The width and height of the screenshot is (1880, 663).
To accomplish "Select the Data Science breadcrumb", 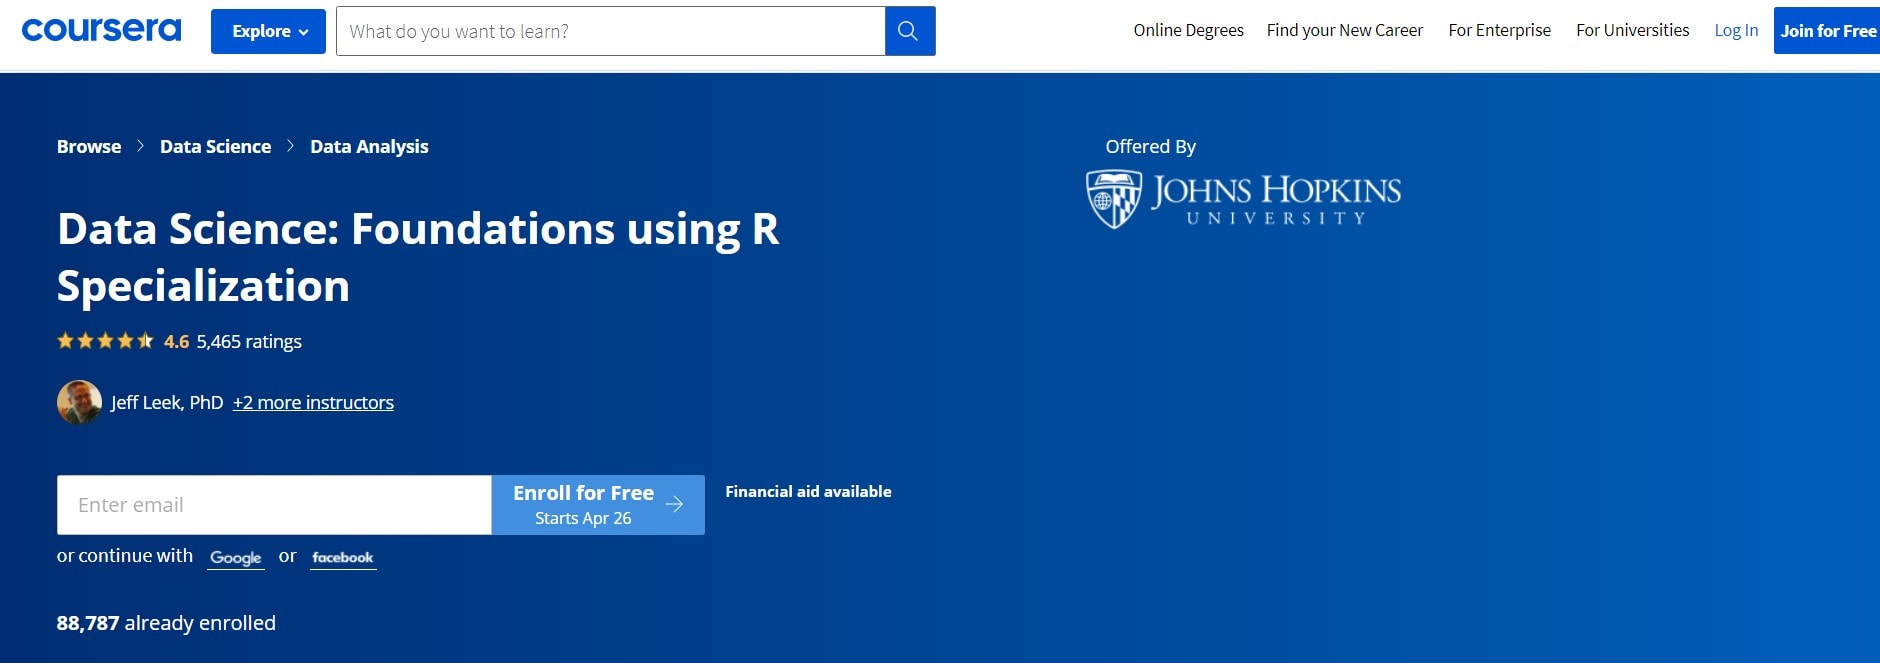I will [x=215, y=146].
